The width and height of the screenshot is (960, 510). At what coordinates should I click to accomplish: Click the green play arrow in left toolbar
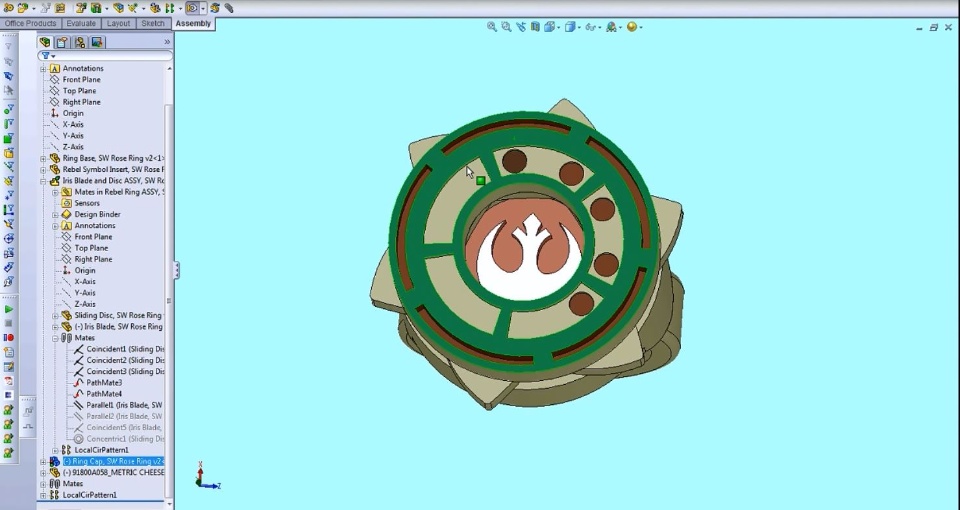click(9, 310)
